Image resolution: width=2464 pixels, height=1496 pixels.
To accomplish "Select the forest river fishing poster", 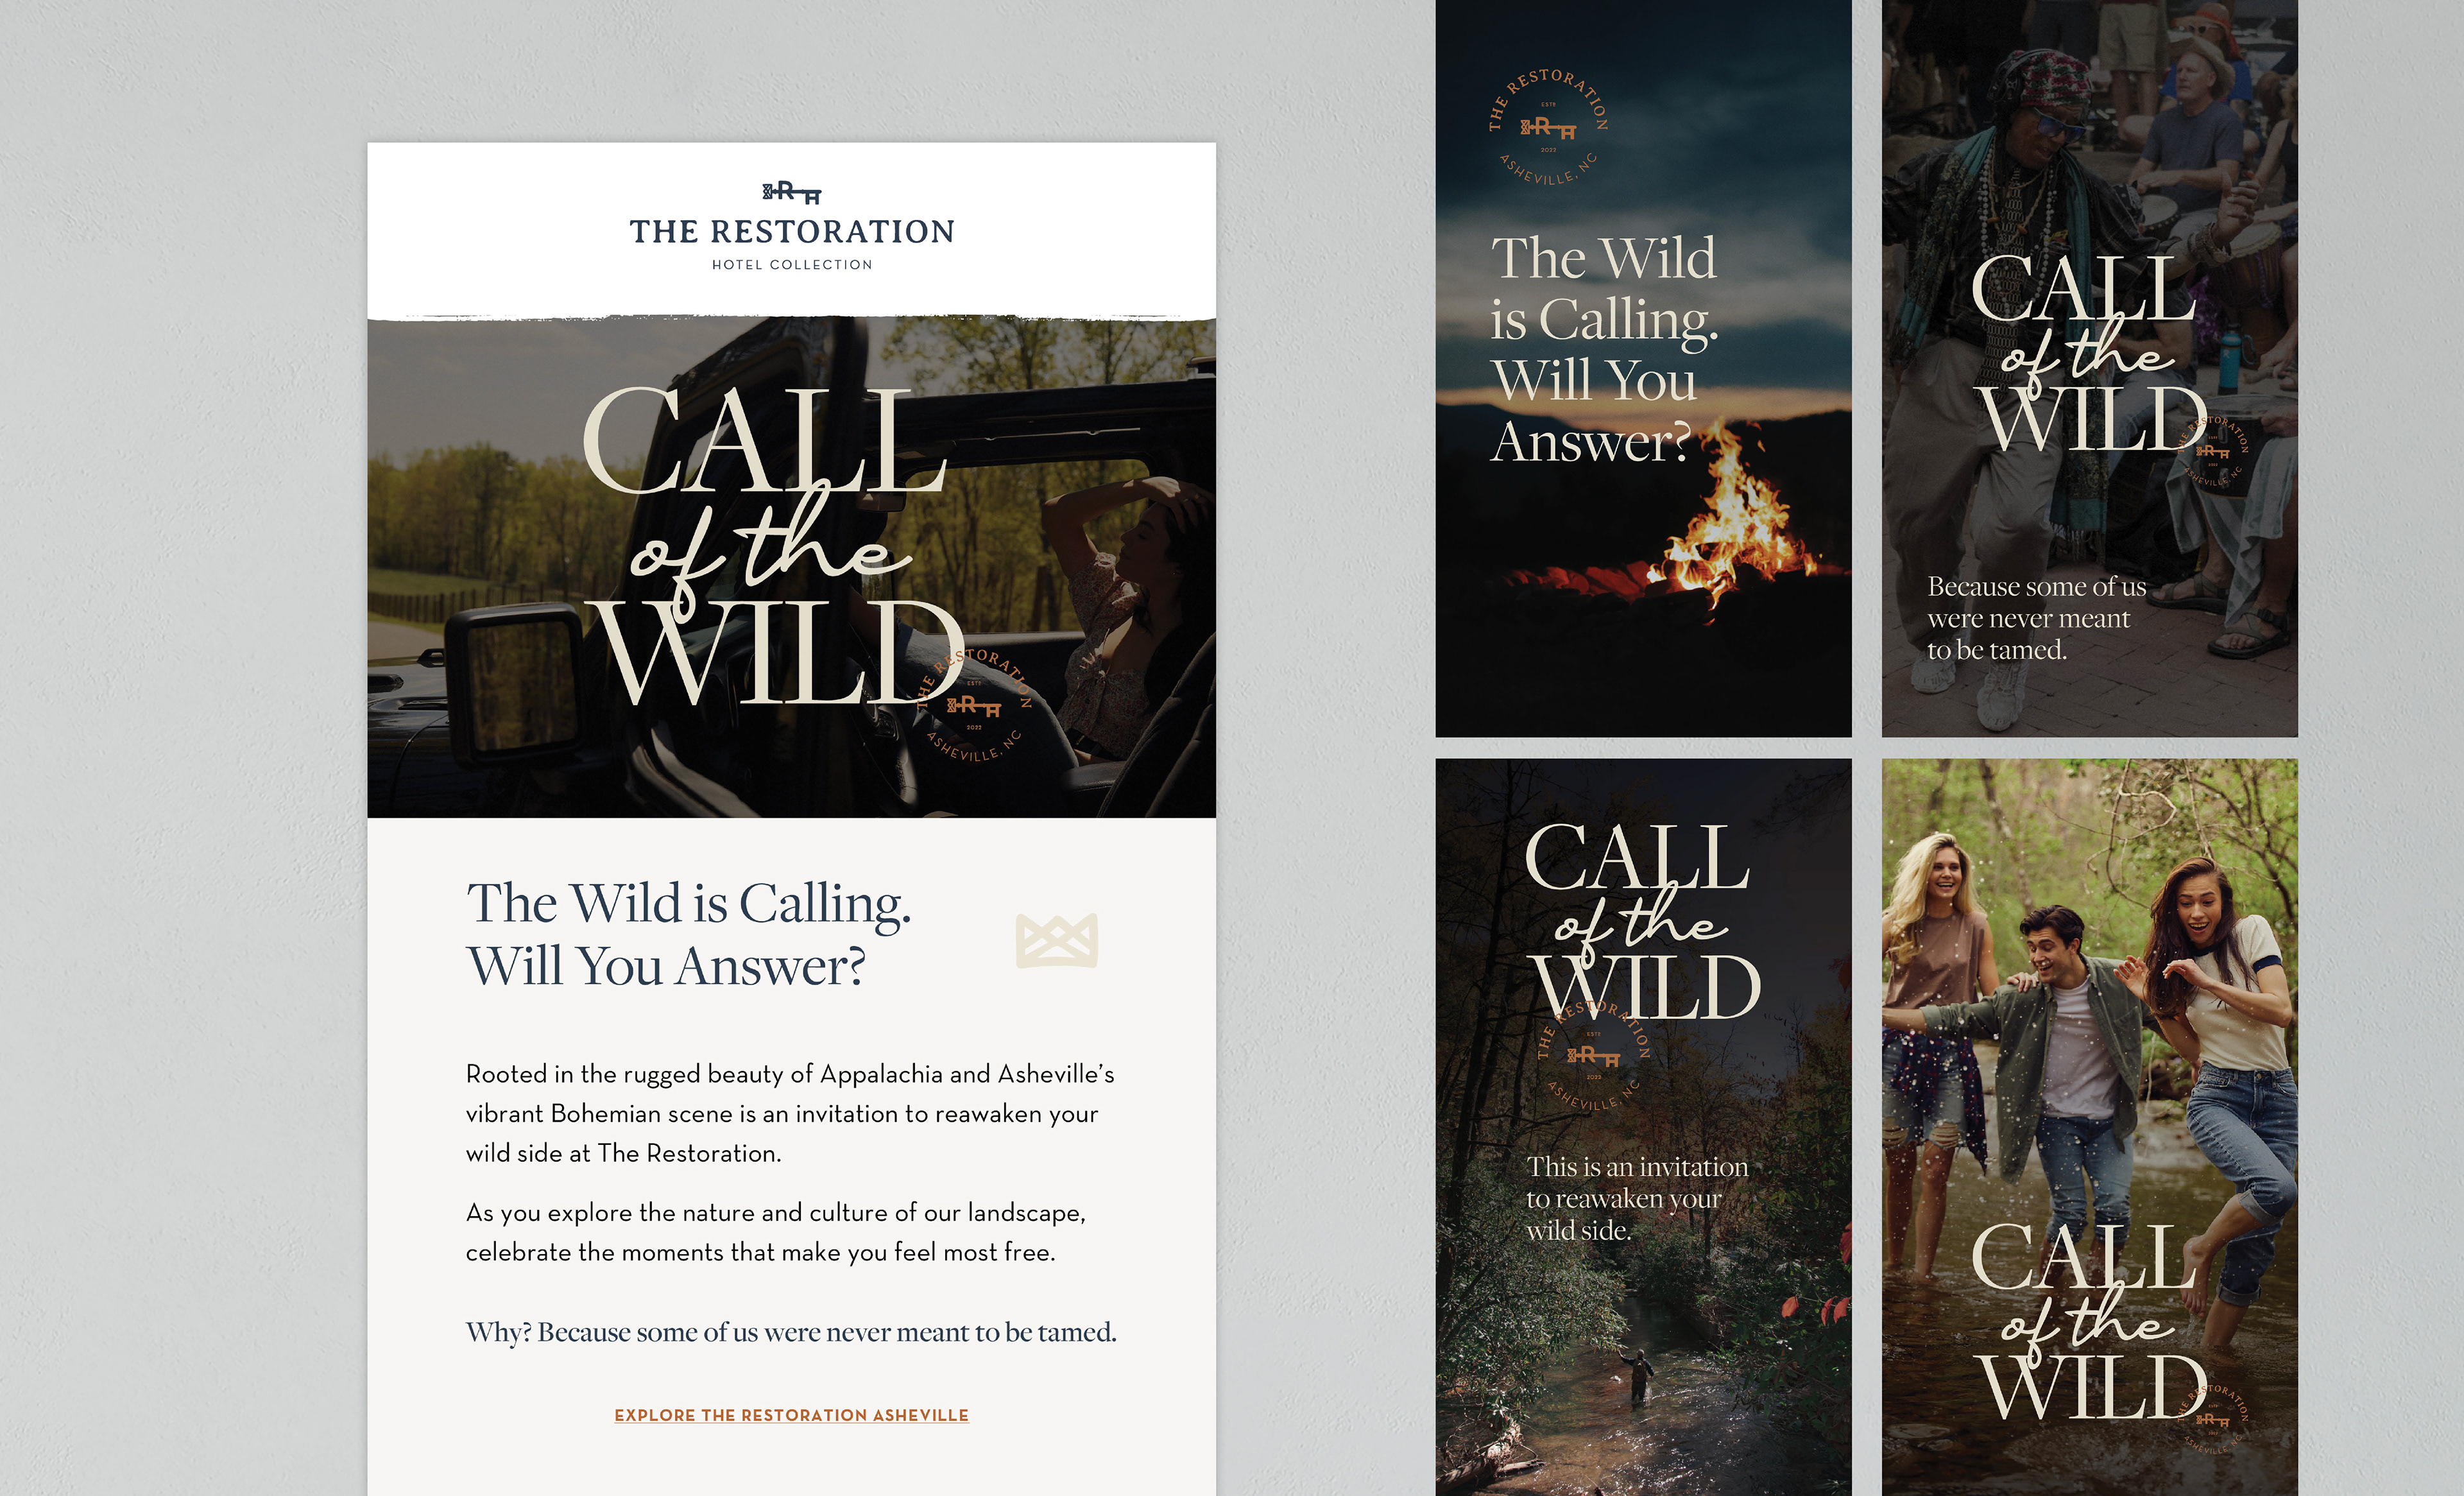I will (x=1643, y=1127).
